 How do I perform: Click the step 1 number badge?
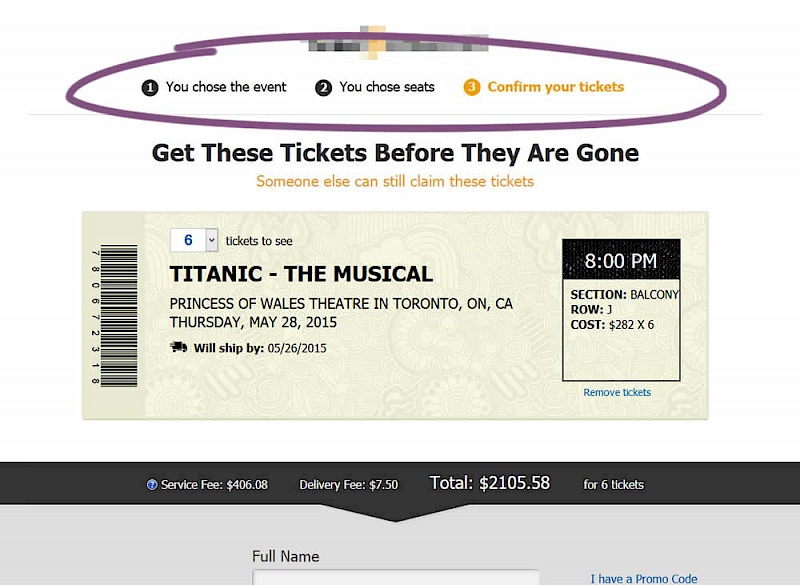coord(150,88)
